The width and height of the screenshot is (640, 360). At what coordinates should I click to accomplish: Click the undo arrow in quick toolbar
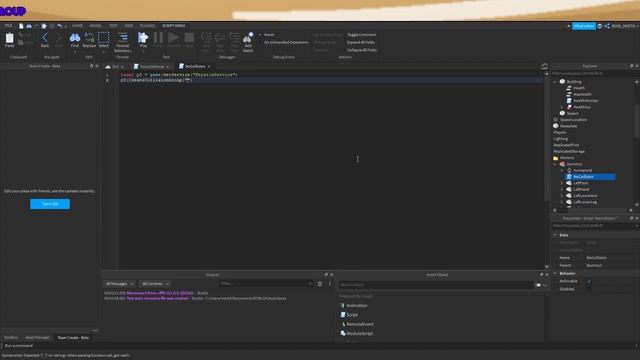point(60,26)
